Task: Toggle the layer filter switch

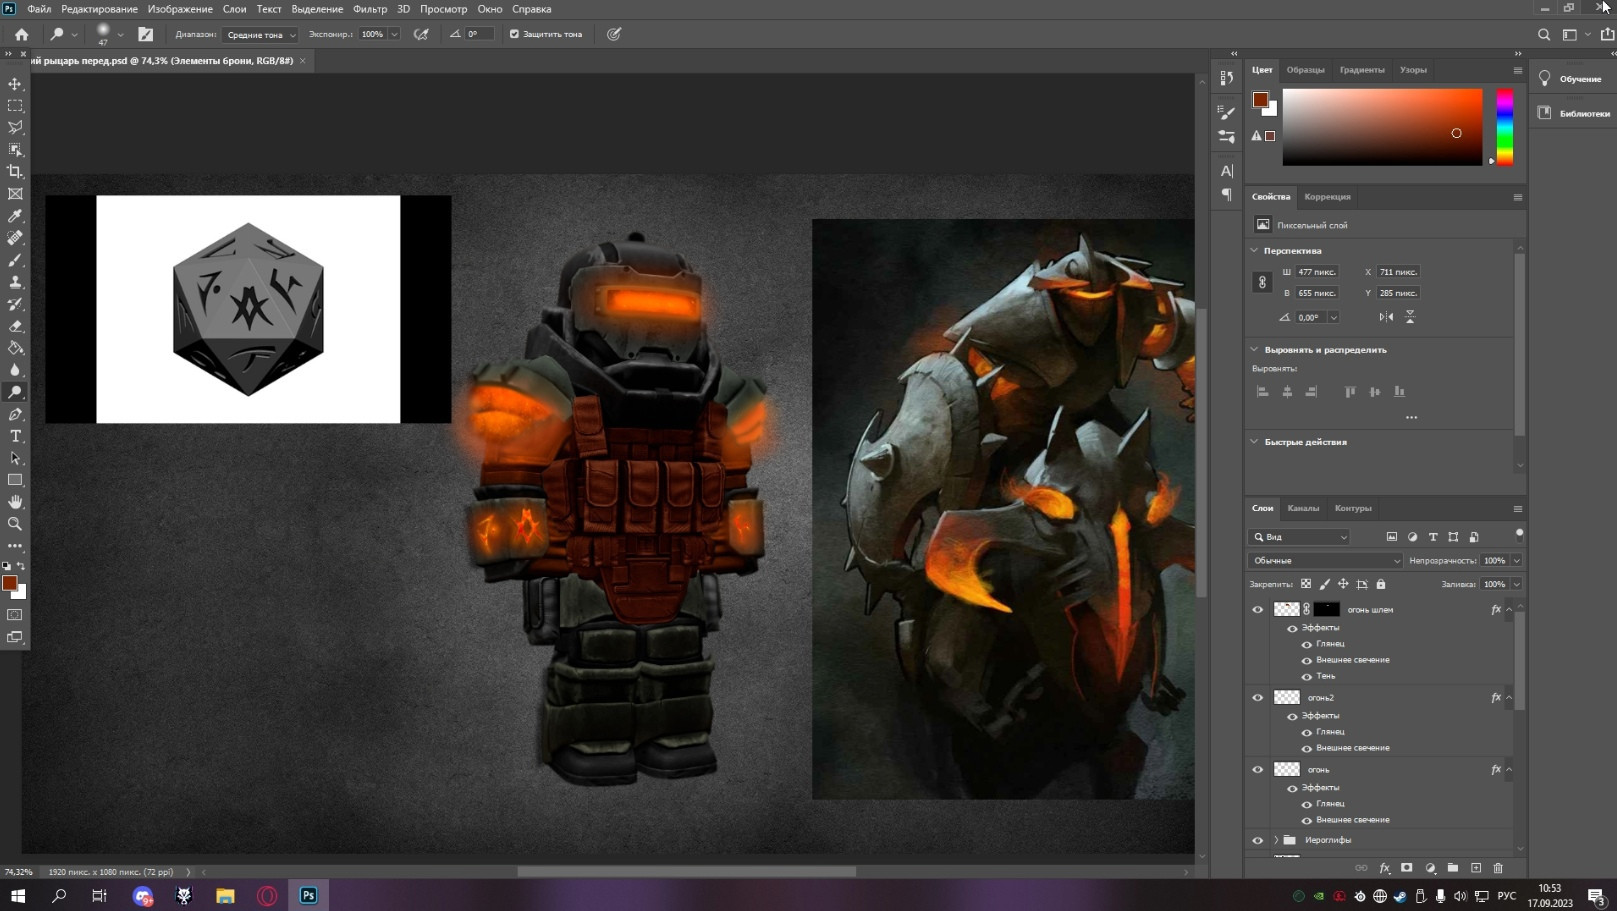Action: click(x=1519, y=534)
